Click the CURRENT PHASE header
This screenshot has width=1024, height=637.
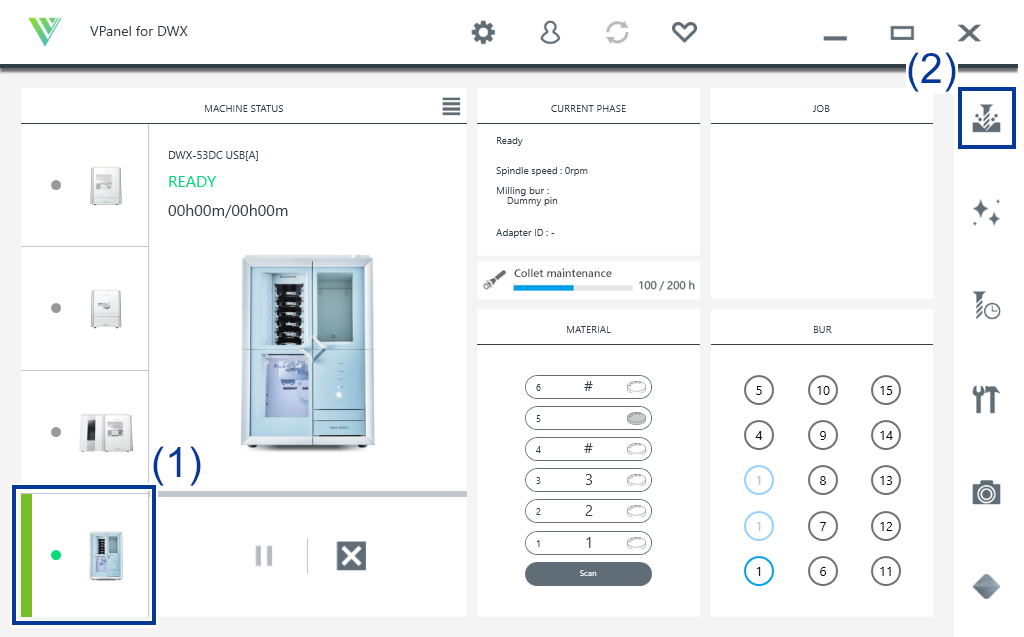pos(588,108)
